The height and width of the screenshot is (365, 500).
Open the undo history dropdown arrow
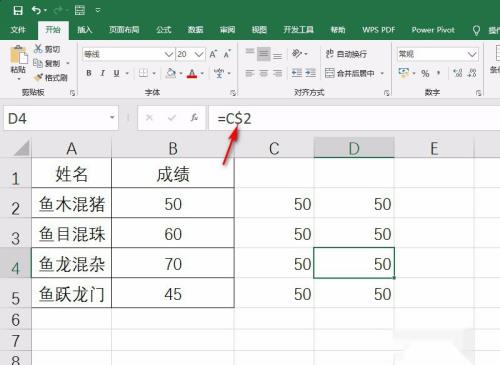[x=45, y=11]
